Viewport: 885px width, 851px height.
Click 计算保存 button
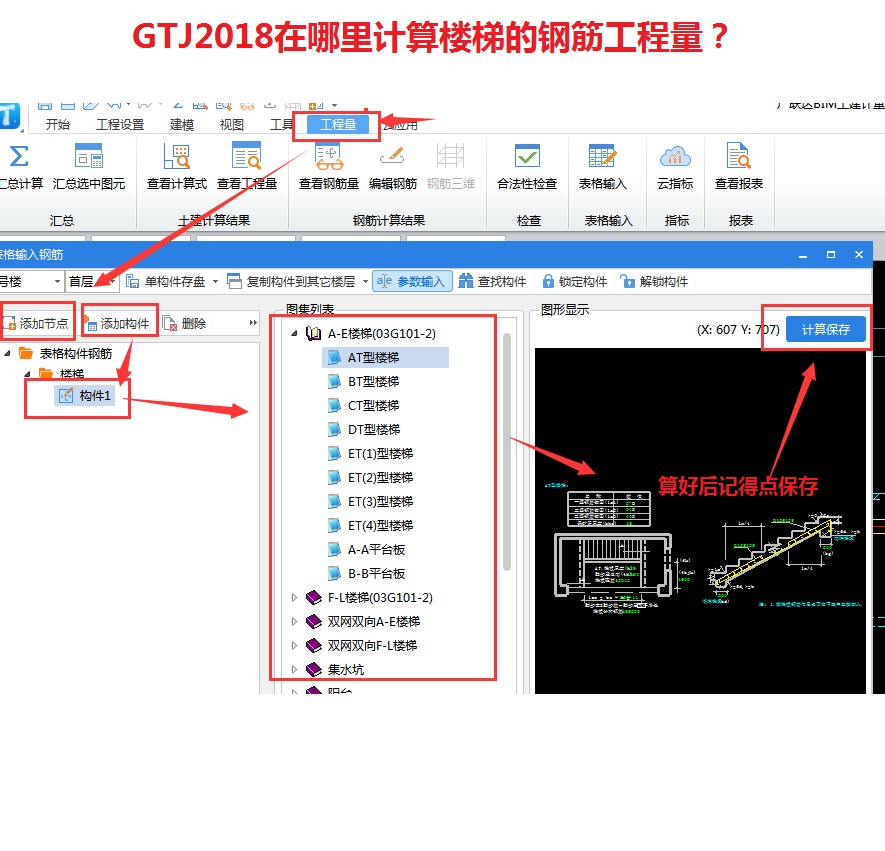[825, 329]
